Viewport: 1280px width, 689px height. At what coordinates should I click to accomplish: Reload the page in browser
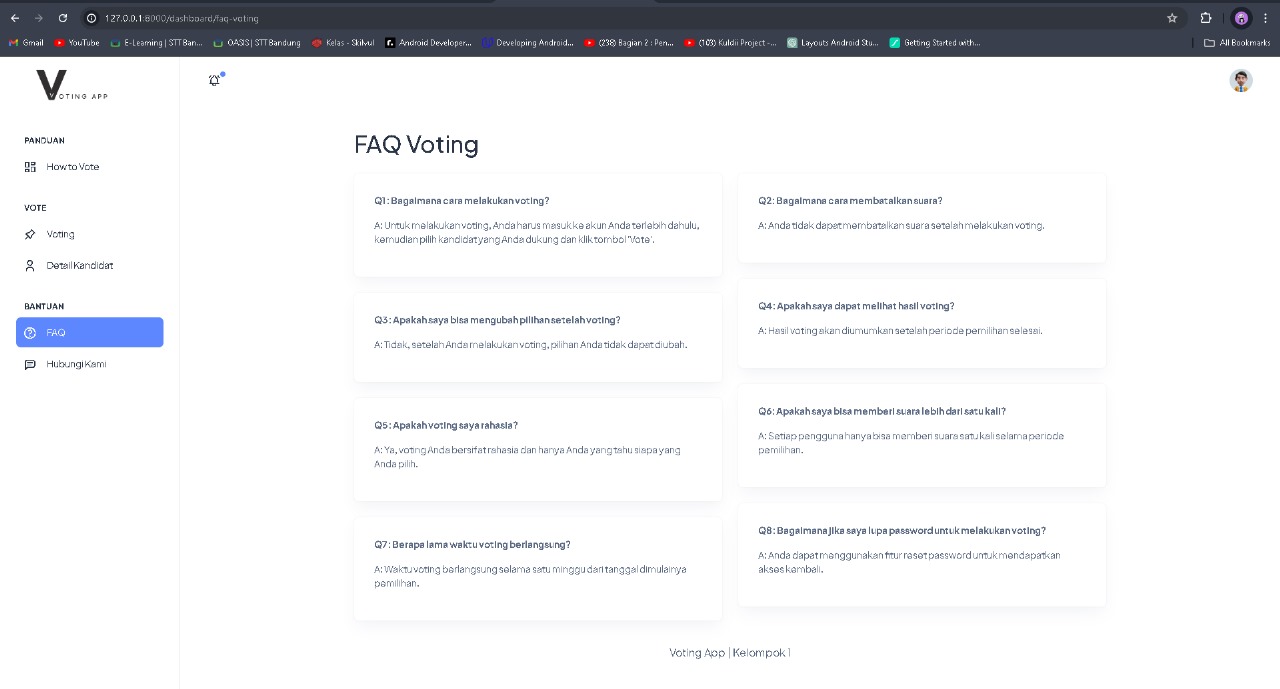coord(63,18)
